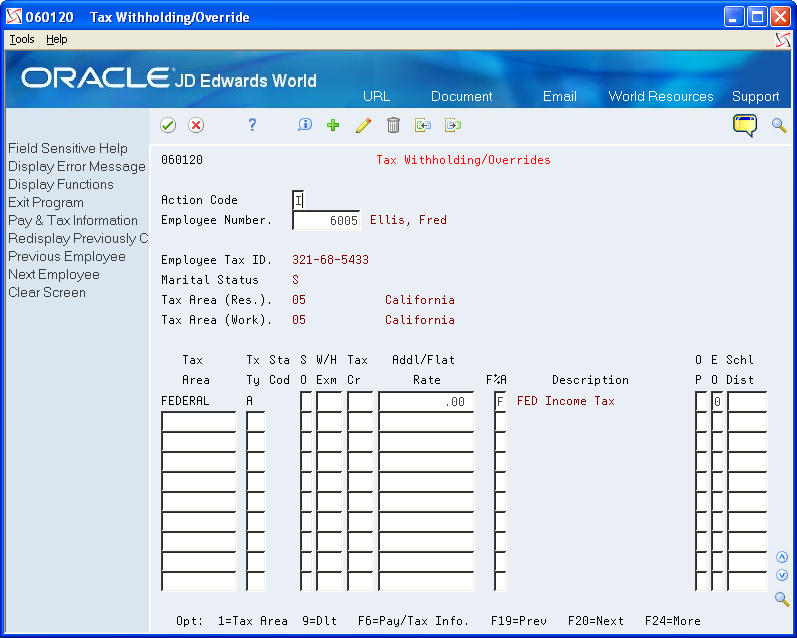
Task: Click the FEDERAL tax area text
Action: (185, 401)
